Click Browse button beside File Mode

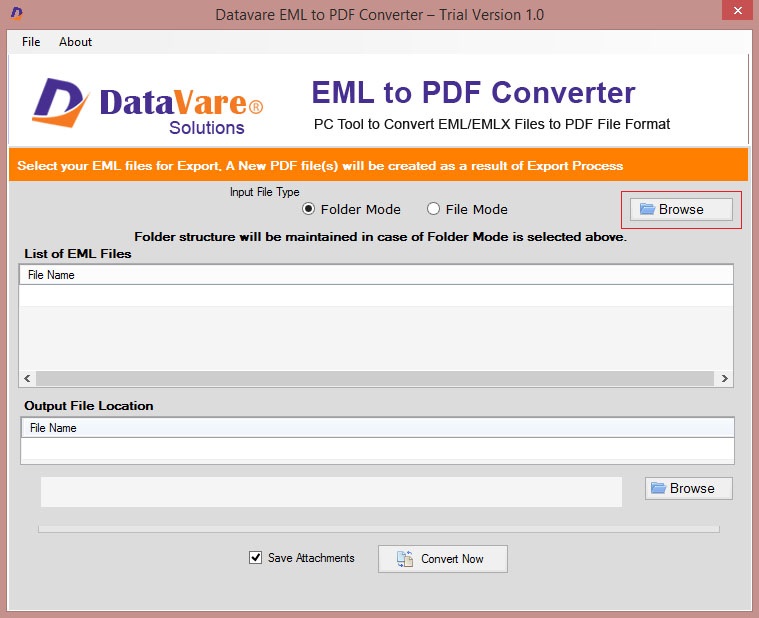pyautogui.click(x=681, y=210)
